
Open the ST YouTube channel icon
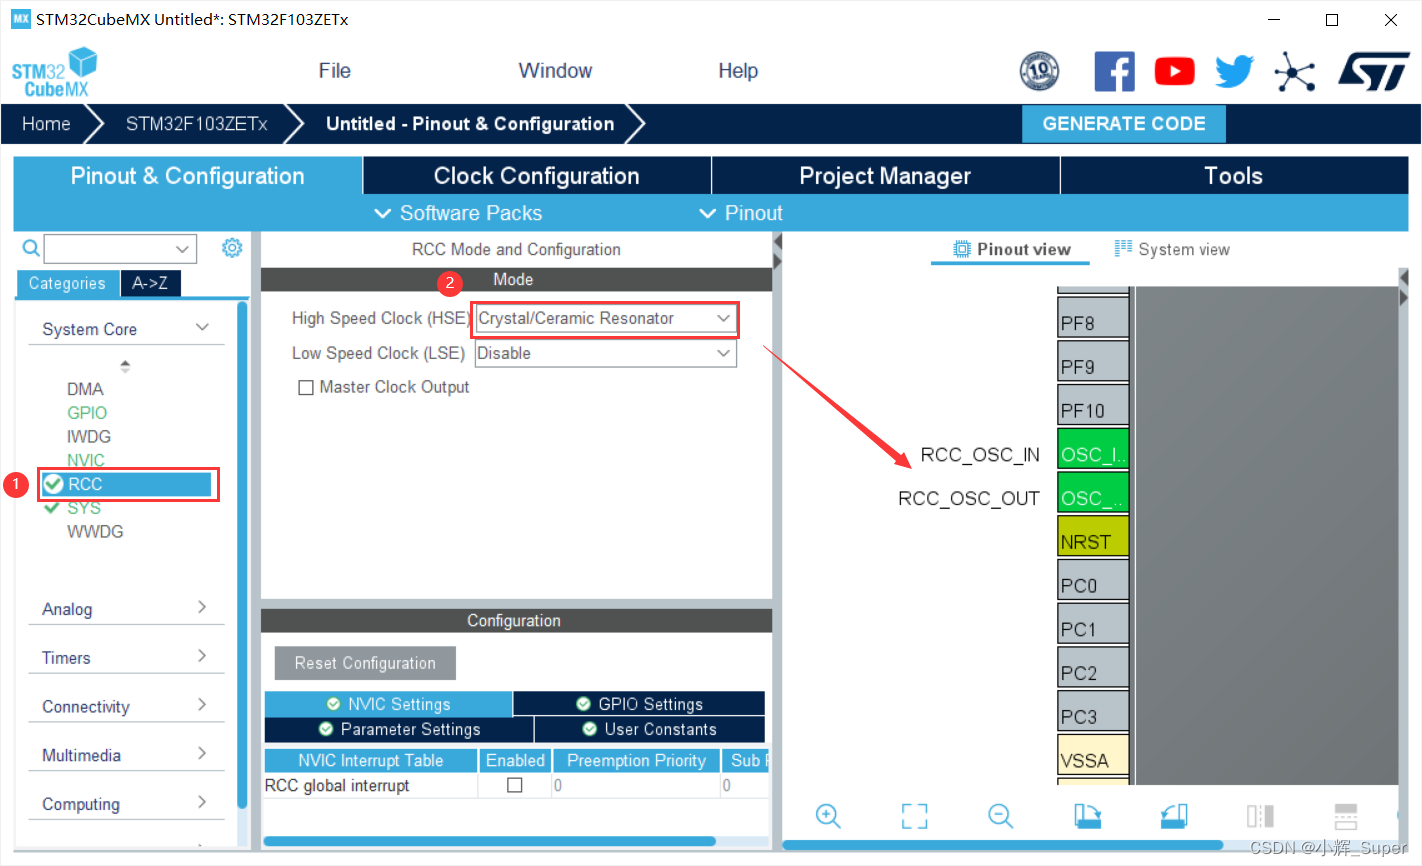1174,71
